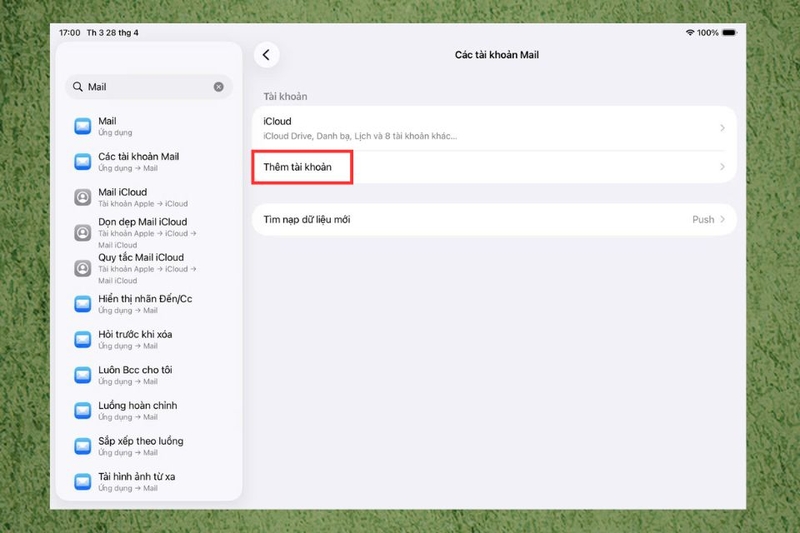Screen dimensions: 800x533
Task: Tap the back chevron button
Action: click(x=266, y=55)
